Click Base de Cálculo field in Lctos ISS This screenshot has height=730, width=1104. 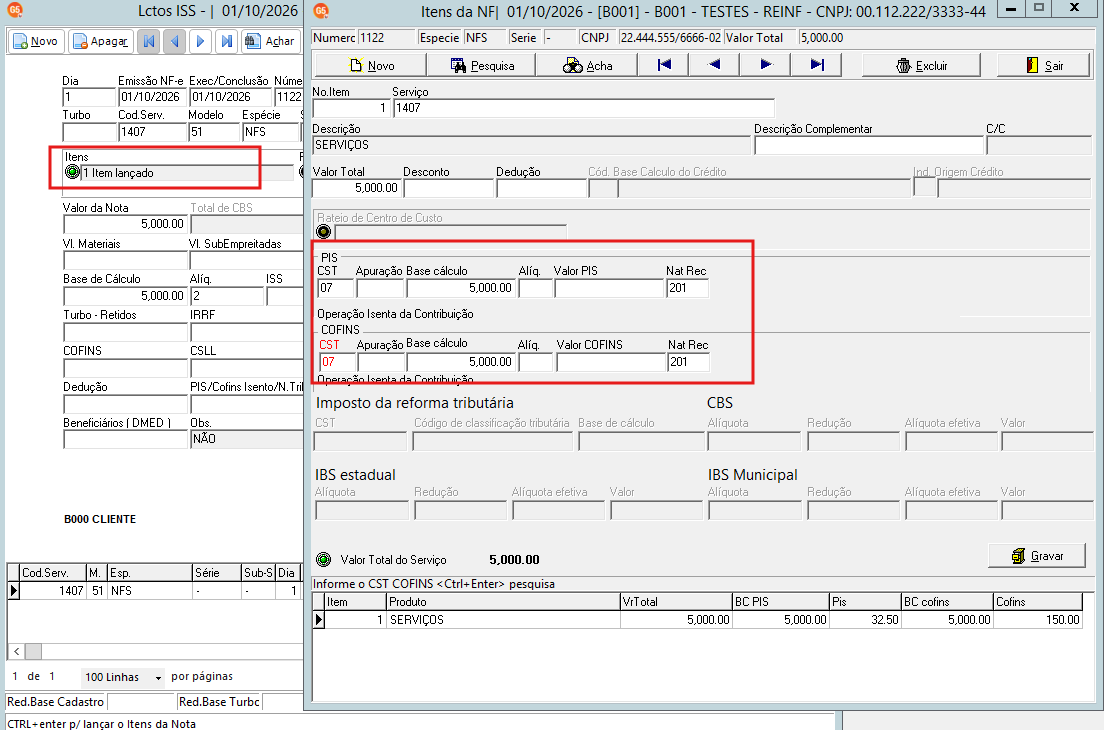coord(125,296)
